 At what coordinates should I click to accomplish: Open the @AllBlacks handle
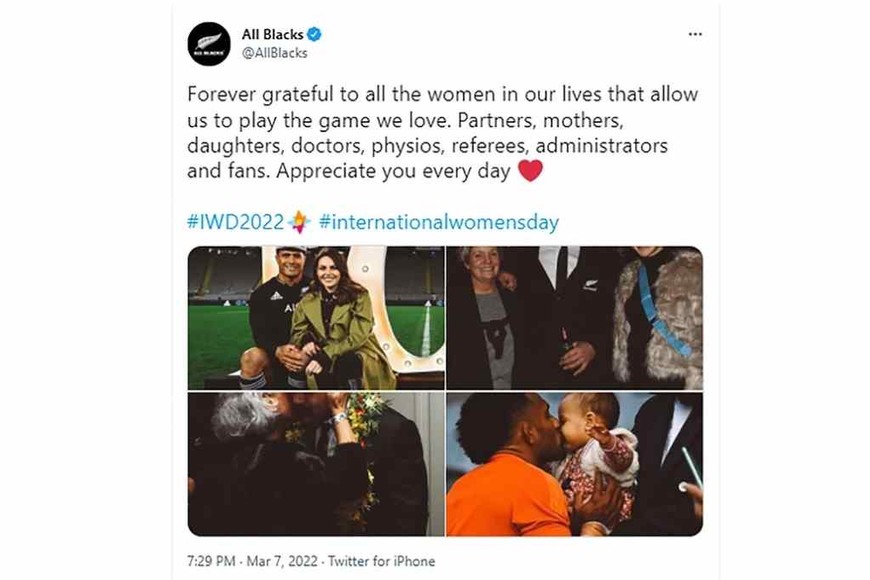click(x=275, y=53)
